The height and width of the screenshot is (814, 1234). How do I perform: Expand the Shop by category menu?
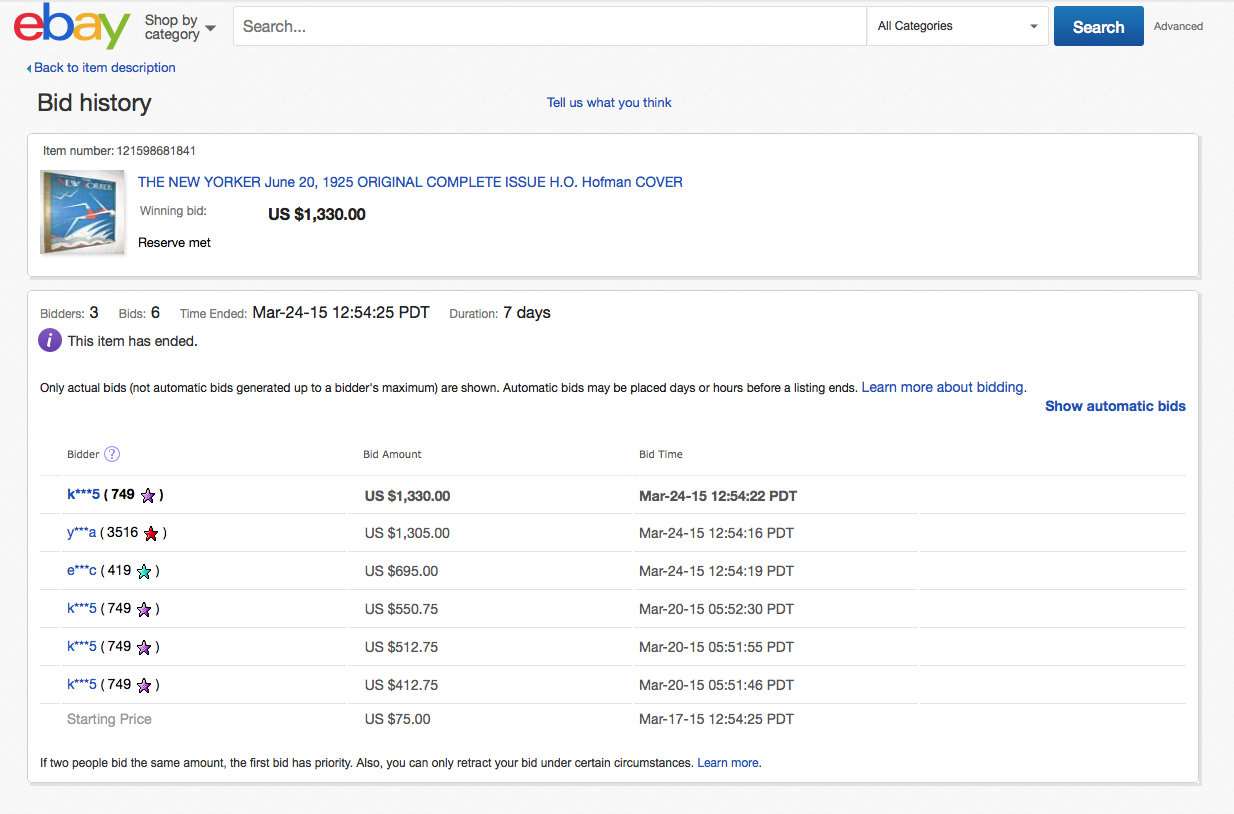[x=180, y=27]
